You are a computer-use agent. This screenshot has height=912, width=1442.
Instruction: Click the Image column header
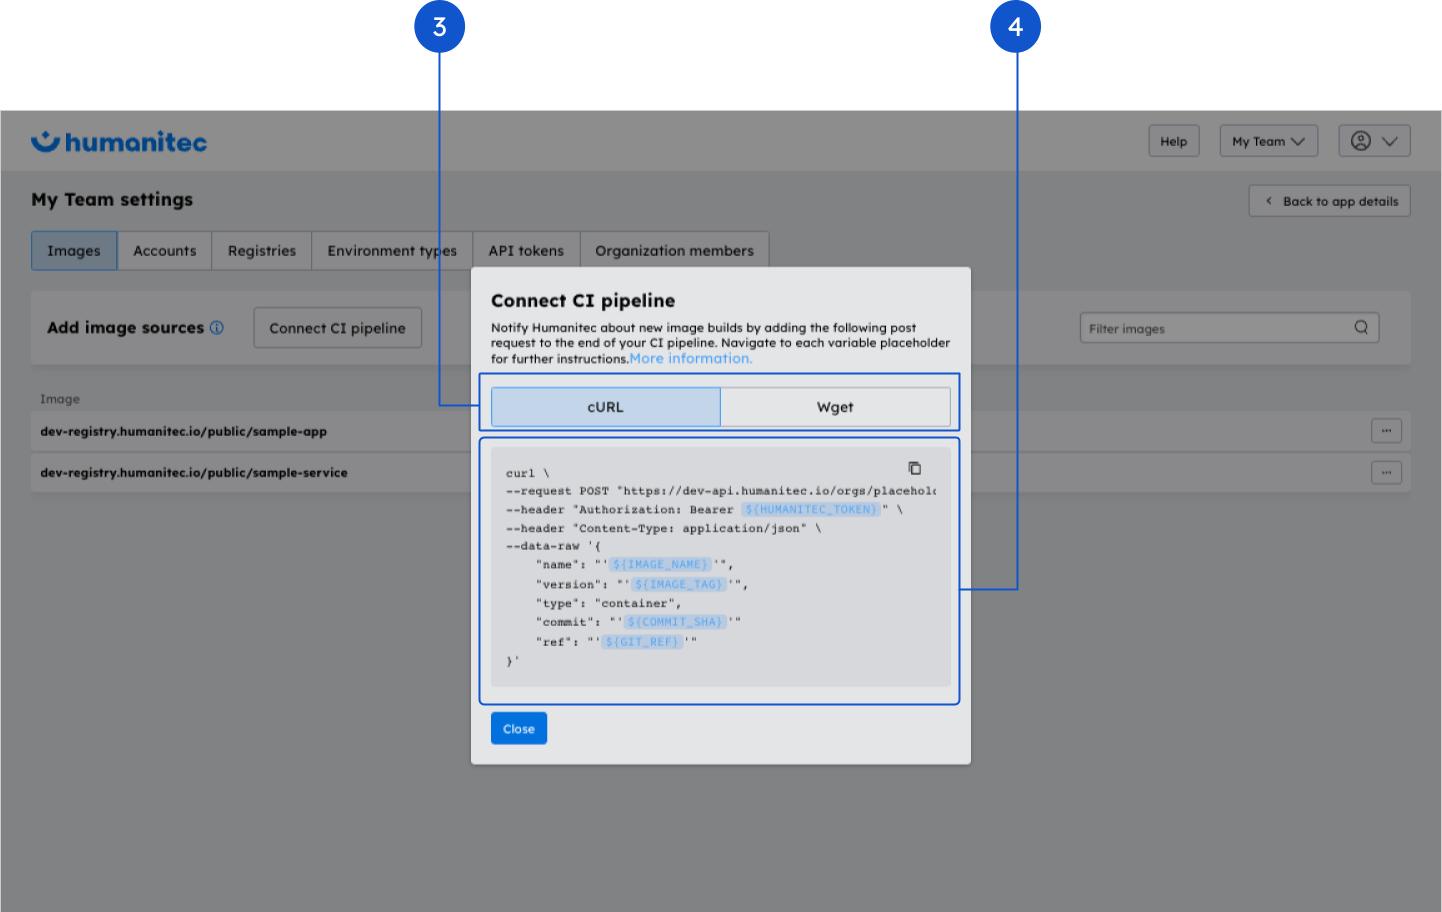coord(60,399)
